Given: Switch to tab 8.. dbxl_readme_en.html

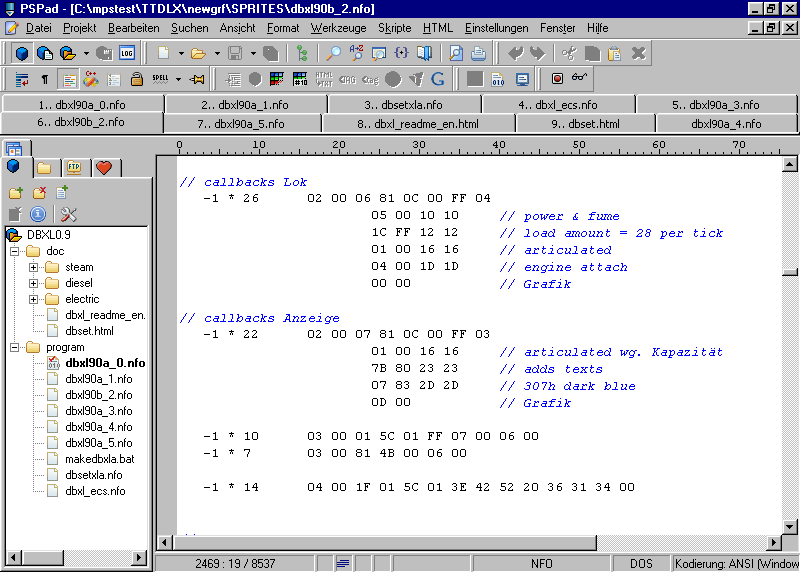Looking at the screenshot, I should click(x=418, y=123).
